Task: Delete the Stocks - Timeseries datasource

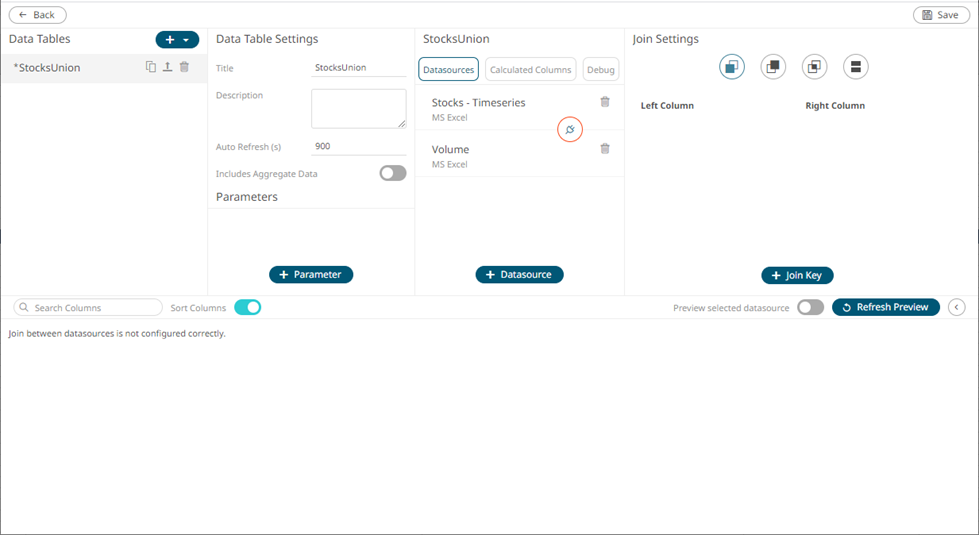Action: coord(605,102)
